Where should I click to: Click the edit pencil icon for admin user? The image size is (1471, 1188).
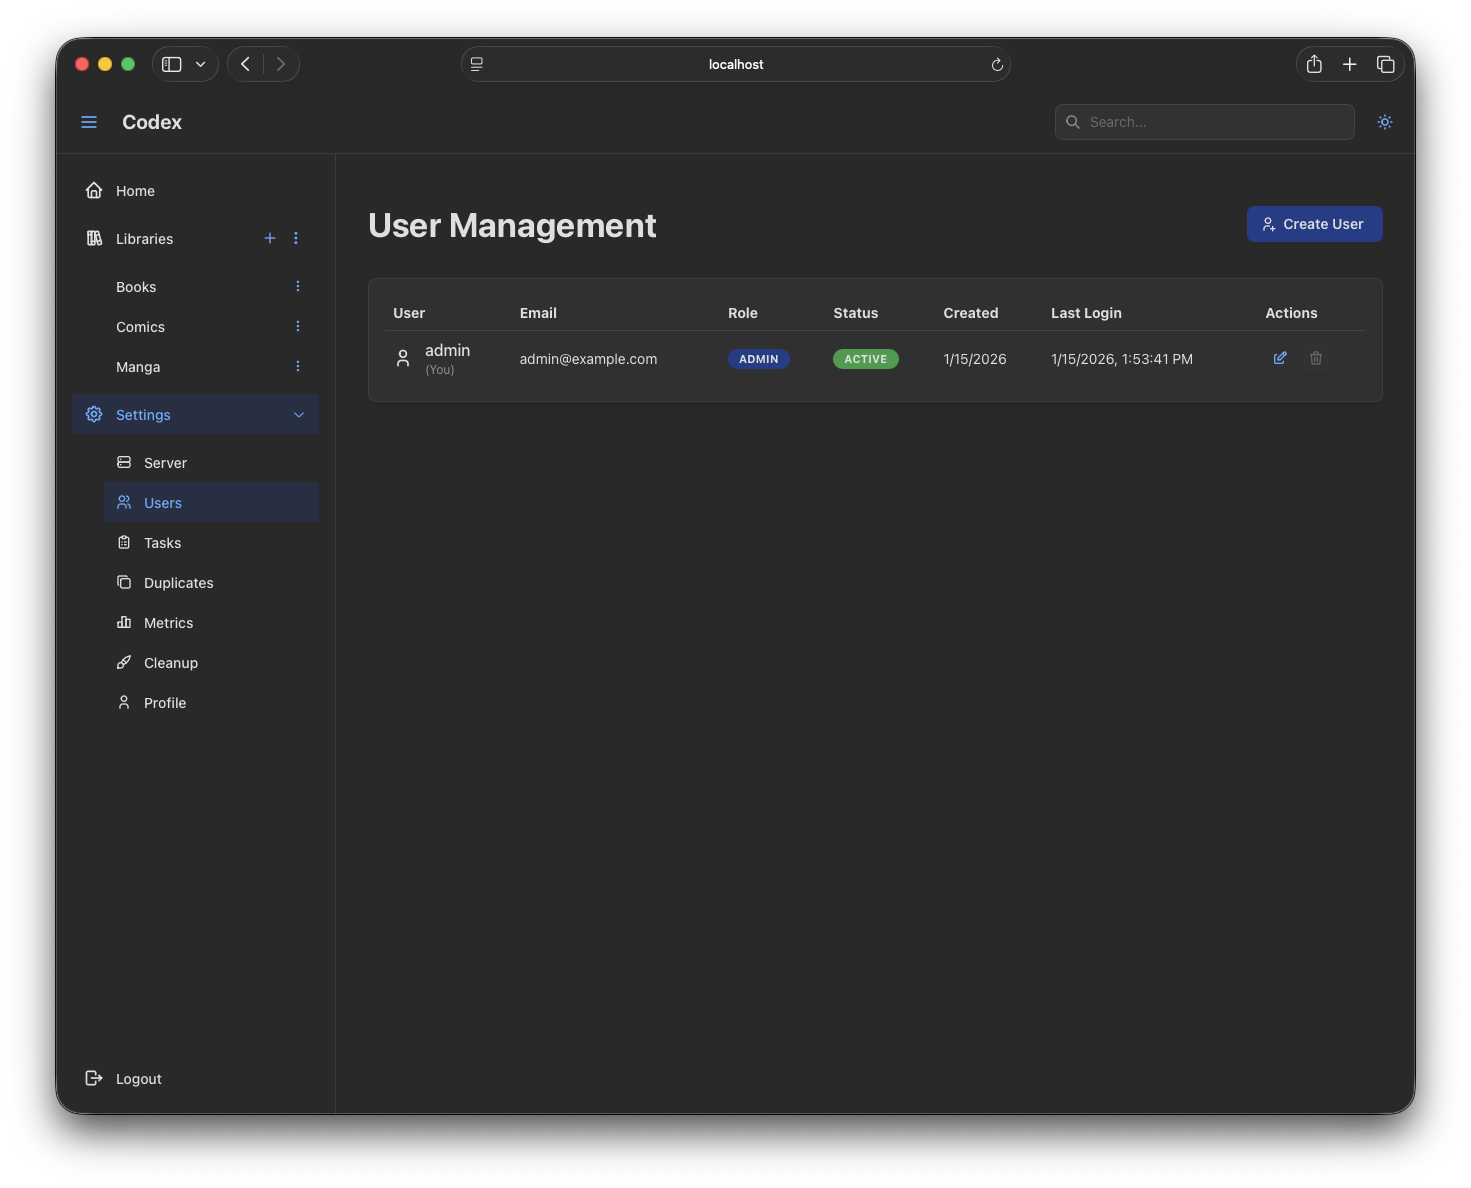click(x=1280, y=358)
